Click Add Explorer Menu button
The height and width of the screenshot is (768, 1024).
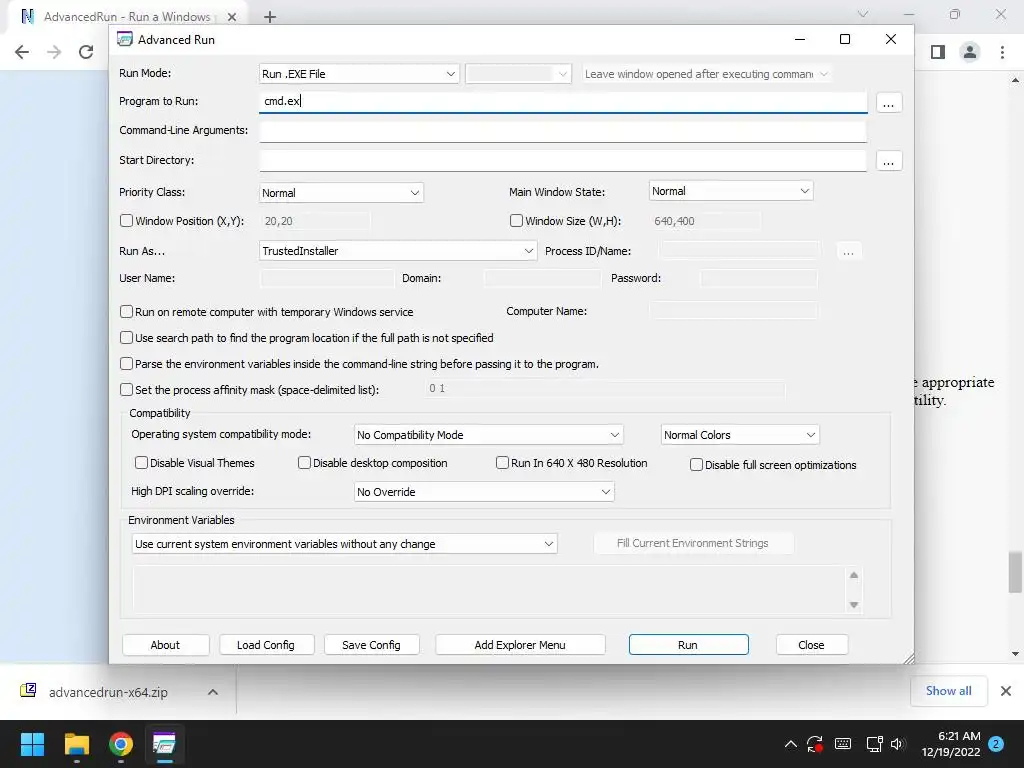[520, 645]
